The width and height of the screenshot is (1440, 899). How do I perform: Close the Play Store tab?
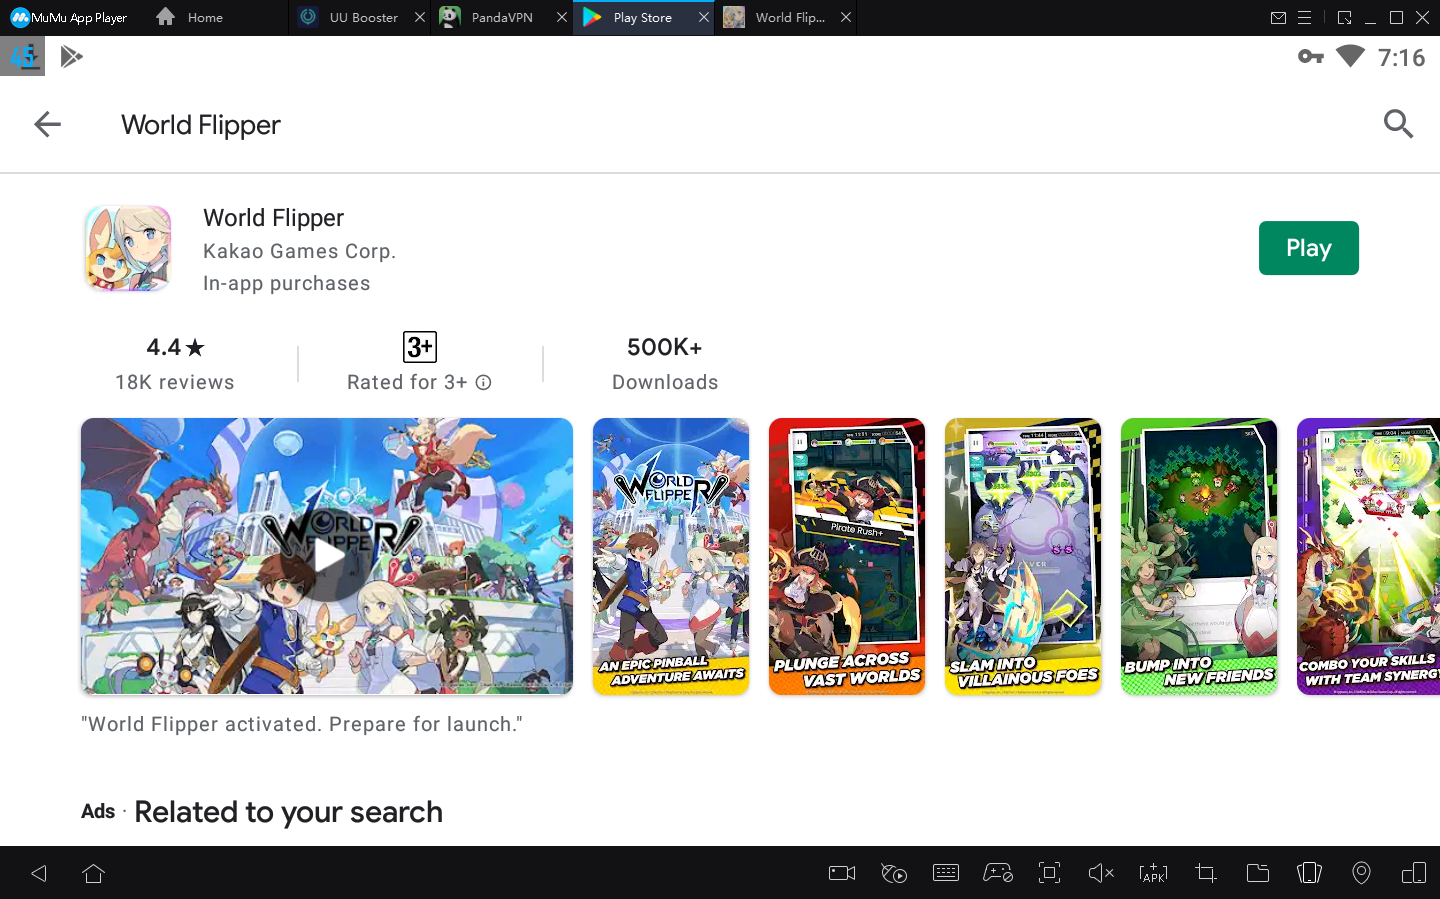(x=704, y=17)
